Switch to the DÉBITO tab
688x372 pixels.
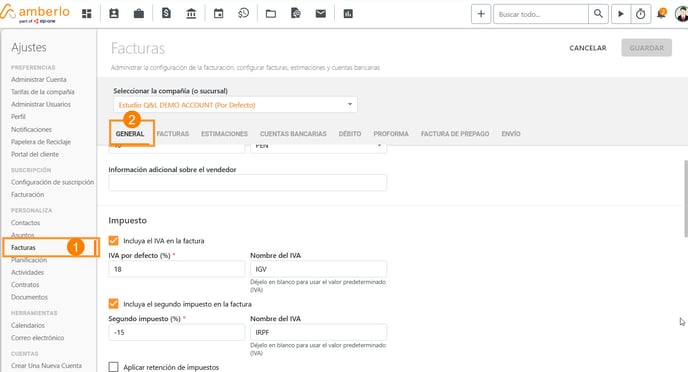350,134
